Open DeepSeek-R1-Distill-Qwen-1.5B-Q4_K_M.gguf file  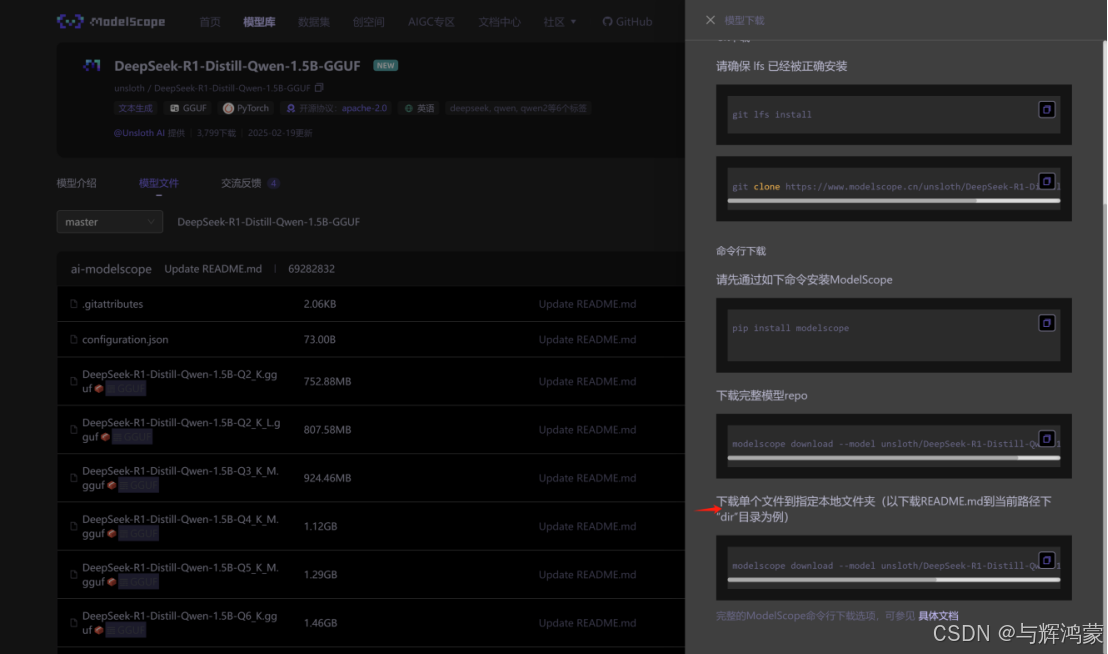pos(180,526)
